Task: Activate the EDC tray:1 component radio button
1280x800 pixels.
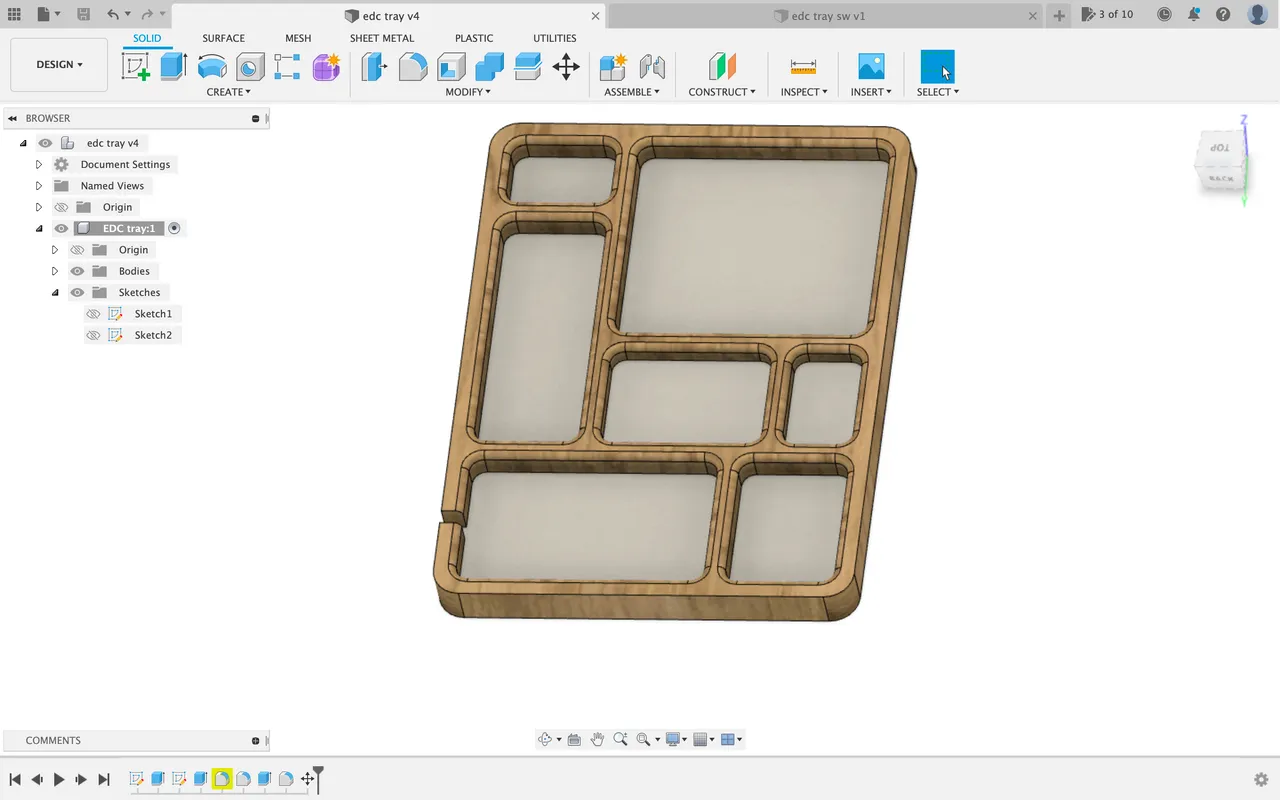Action: [174, 228]
